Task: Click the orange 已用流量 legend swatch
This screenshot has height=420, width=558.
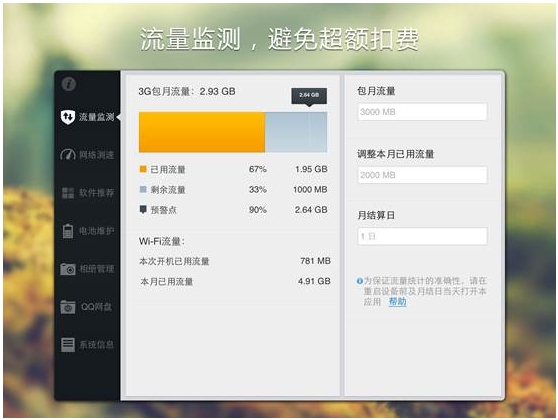Action: [x=143, y=169]
